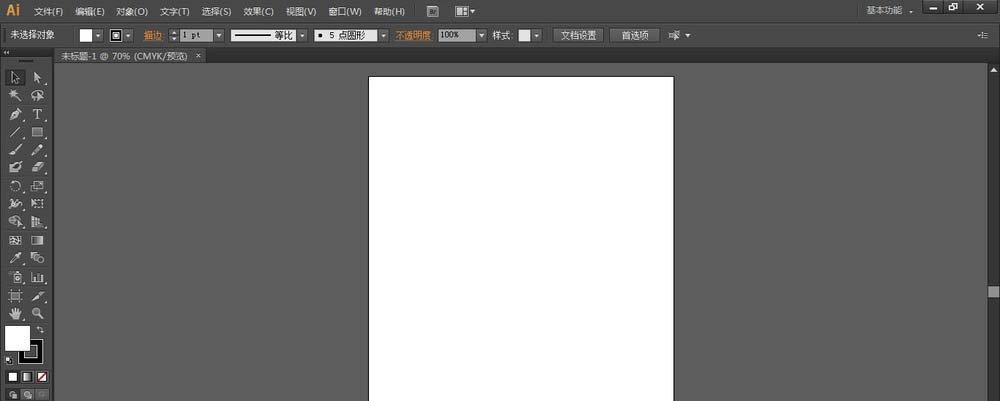Select the Pen tool
Image resolution: width=1000 pixels, height=401 pixels.
[16, 114]
